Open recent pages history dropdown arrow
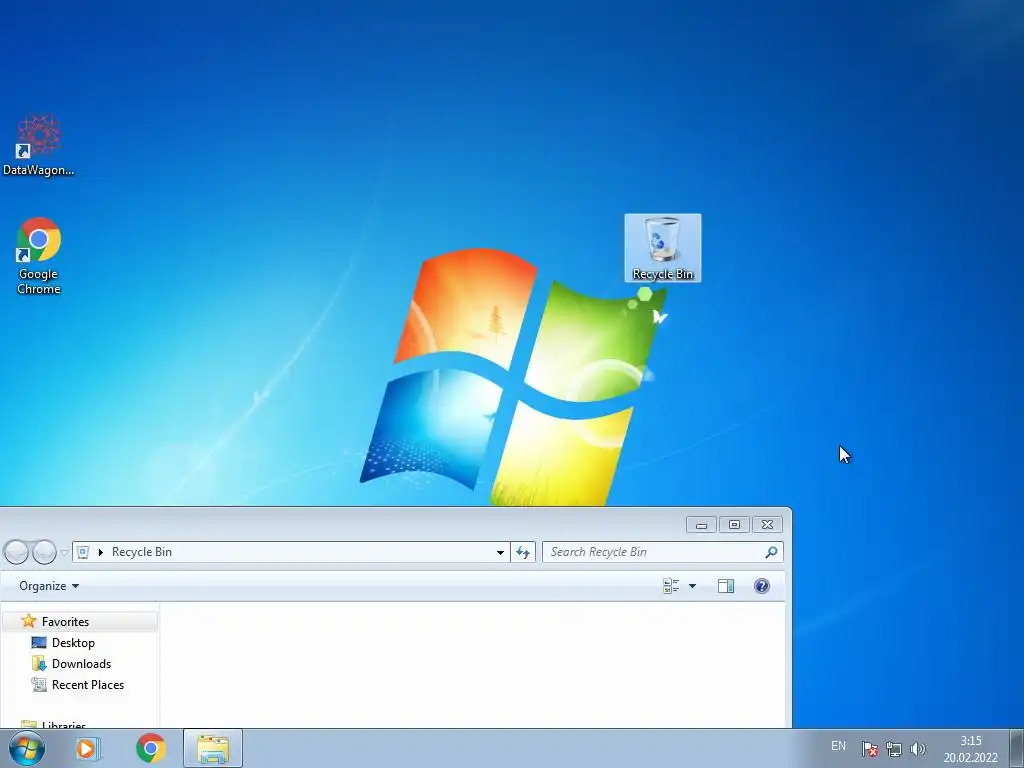 pyautogui.click(x=64, y=552)
